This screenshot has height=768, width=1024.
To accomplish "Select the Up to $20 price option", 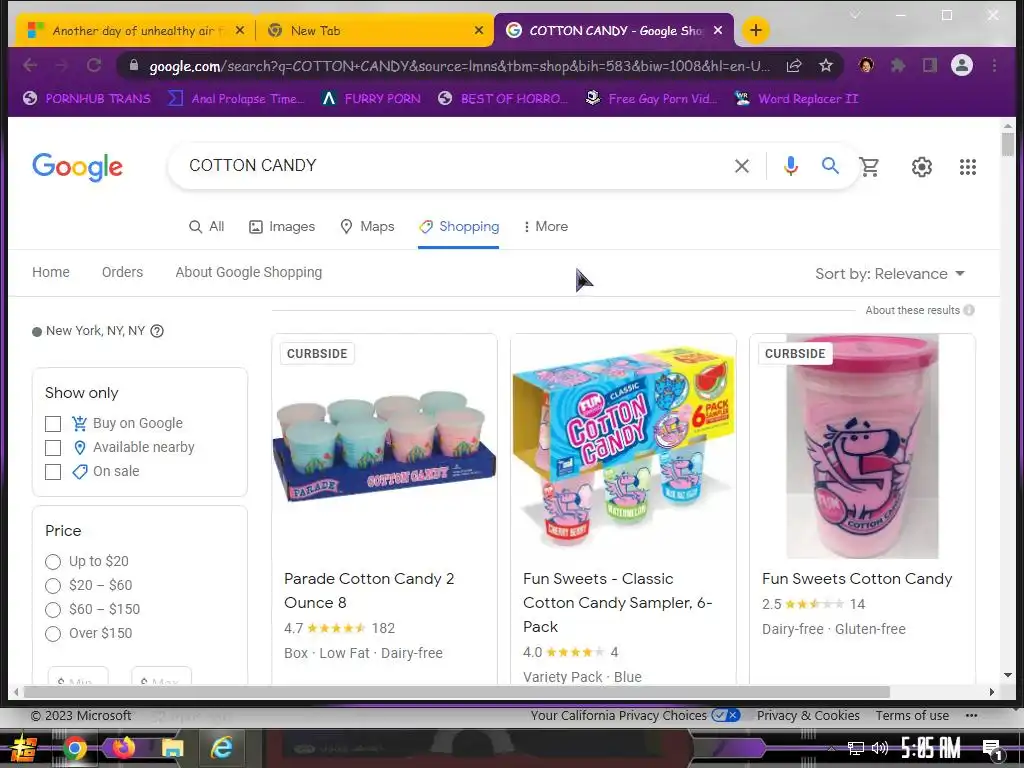I will point(53,562).
